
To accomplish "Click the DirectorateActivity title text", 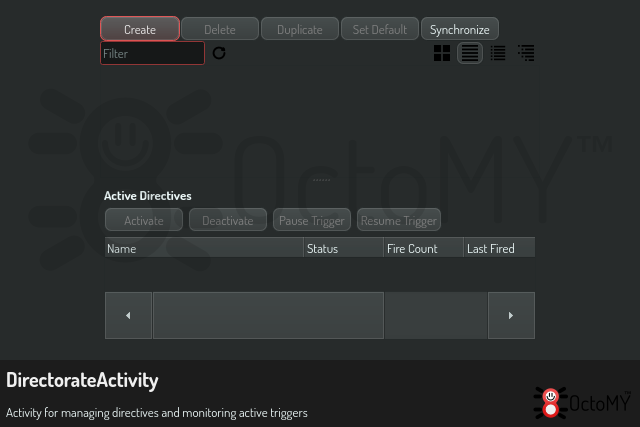I will coord(82,380).
